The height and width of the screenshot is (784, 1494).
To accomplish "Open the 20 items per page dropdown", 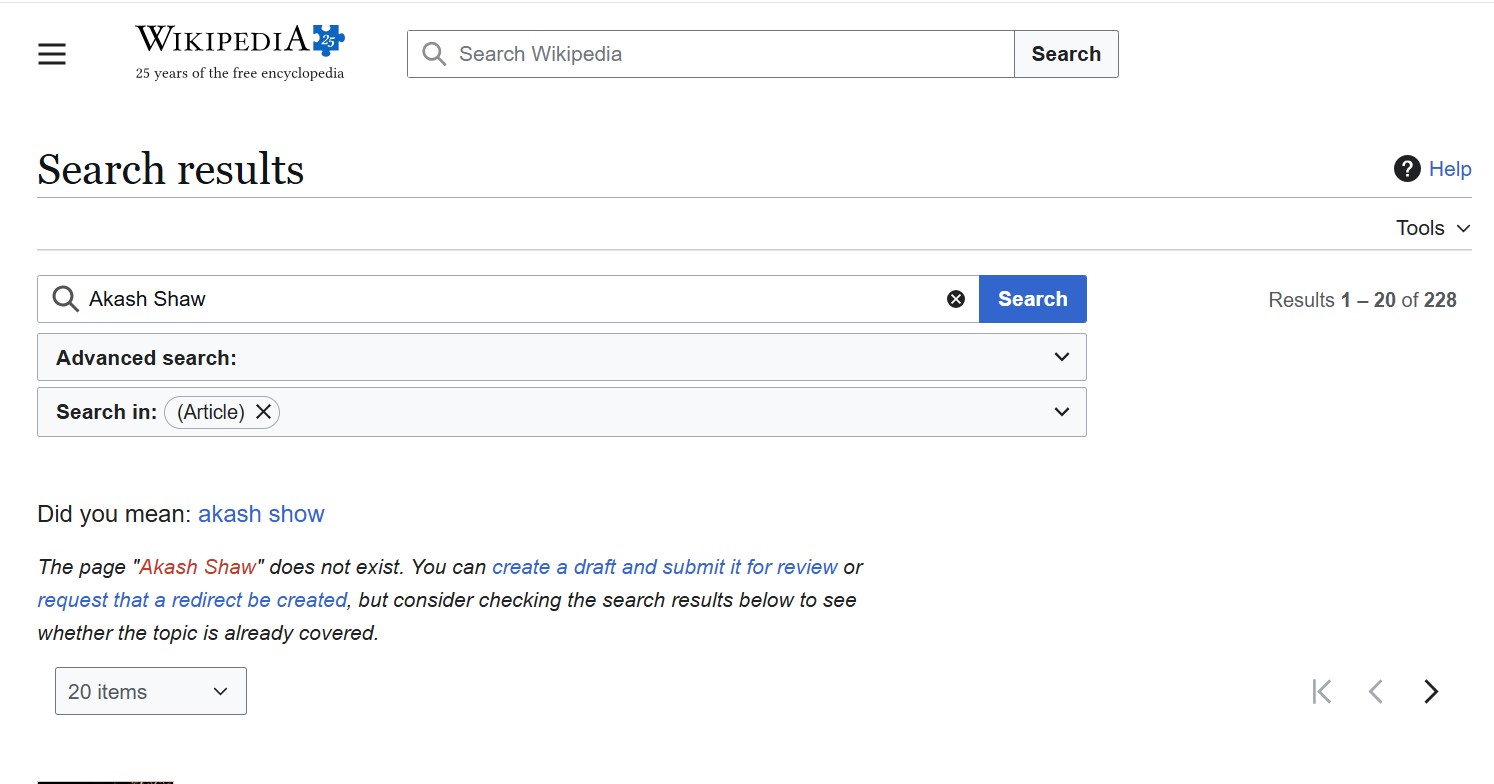I will click(150, 691).
